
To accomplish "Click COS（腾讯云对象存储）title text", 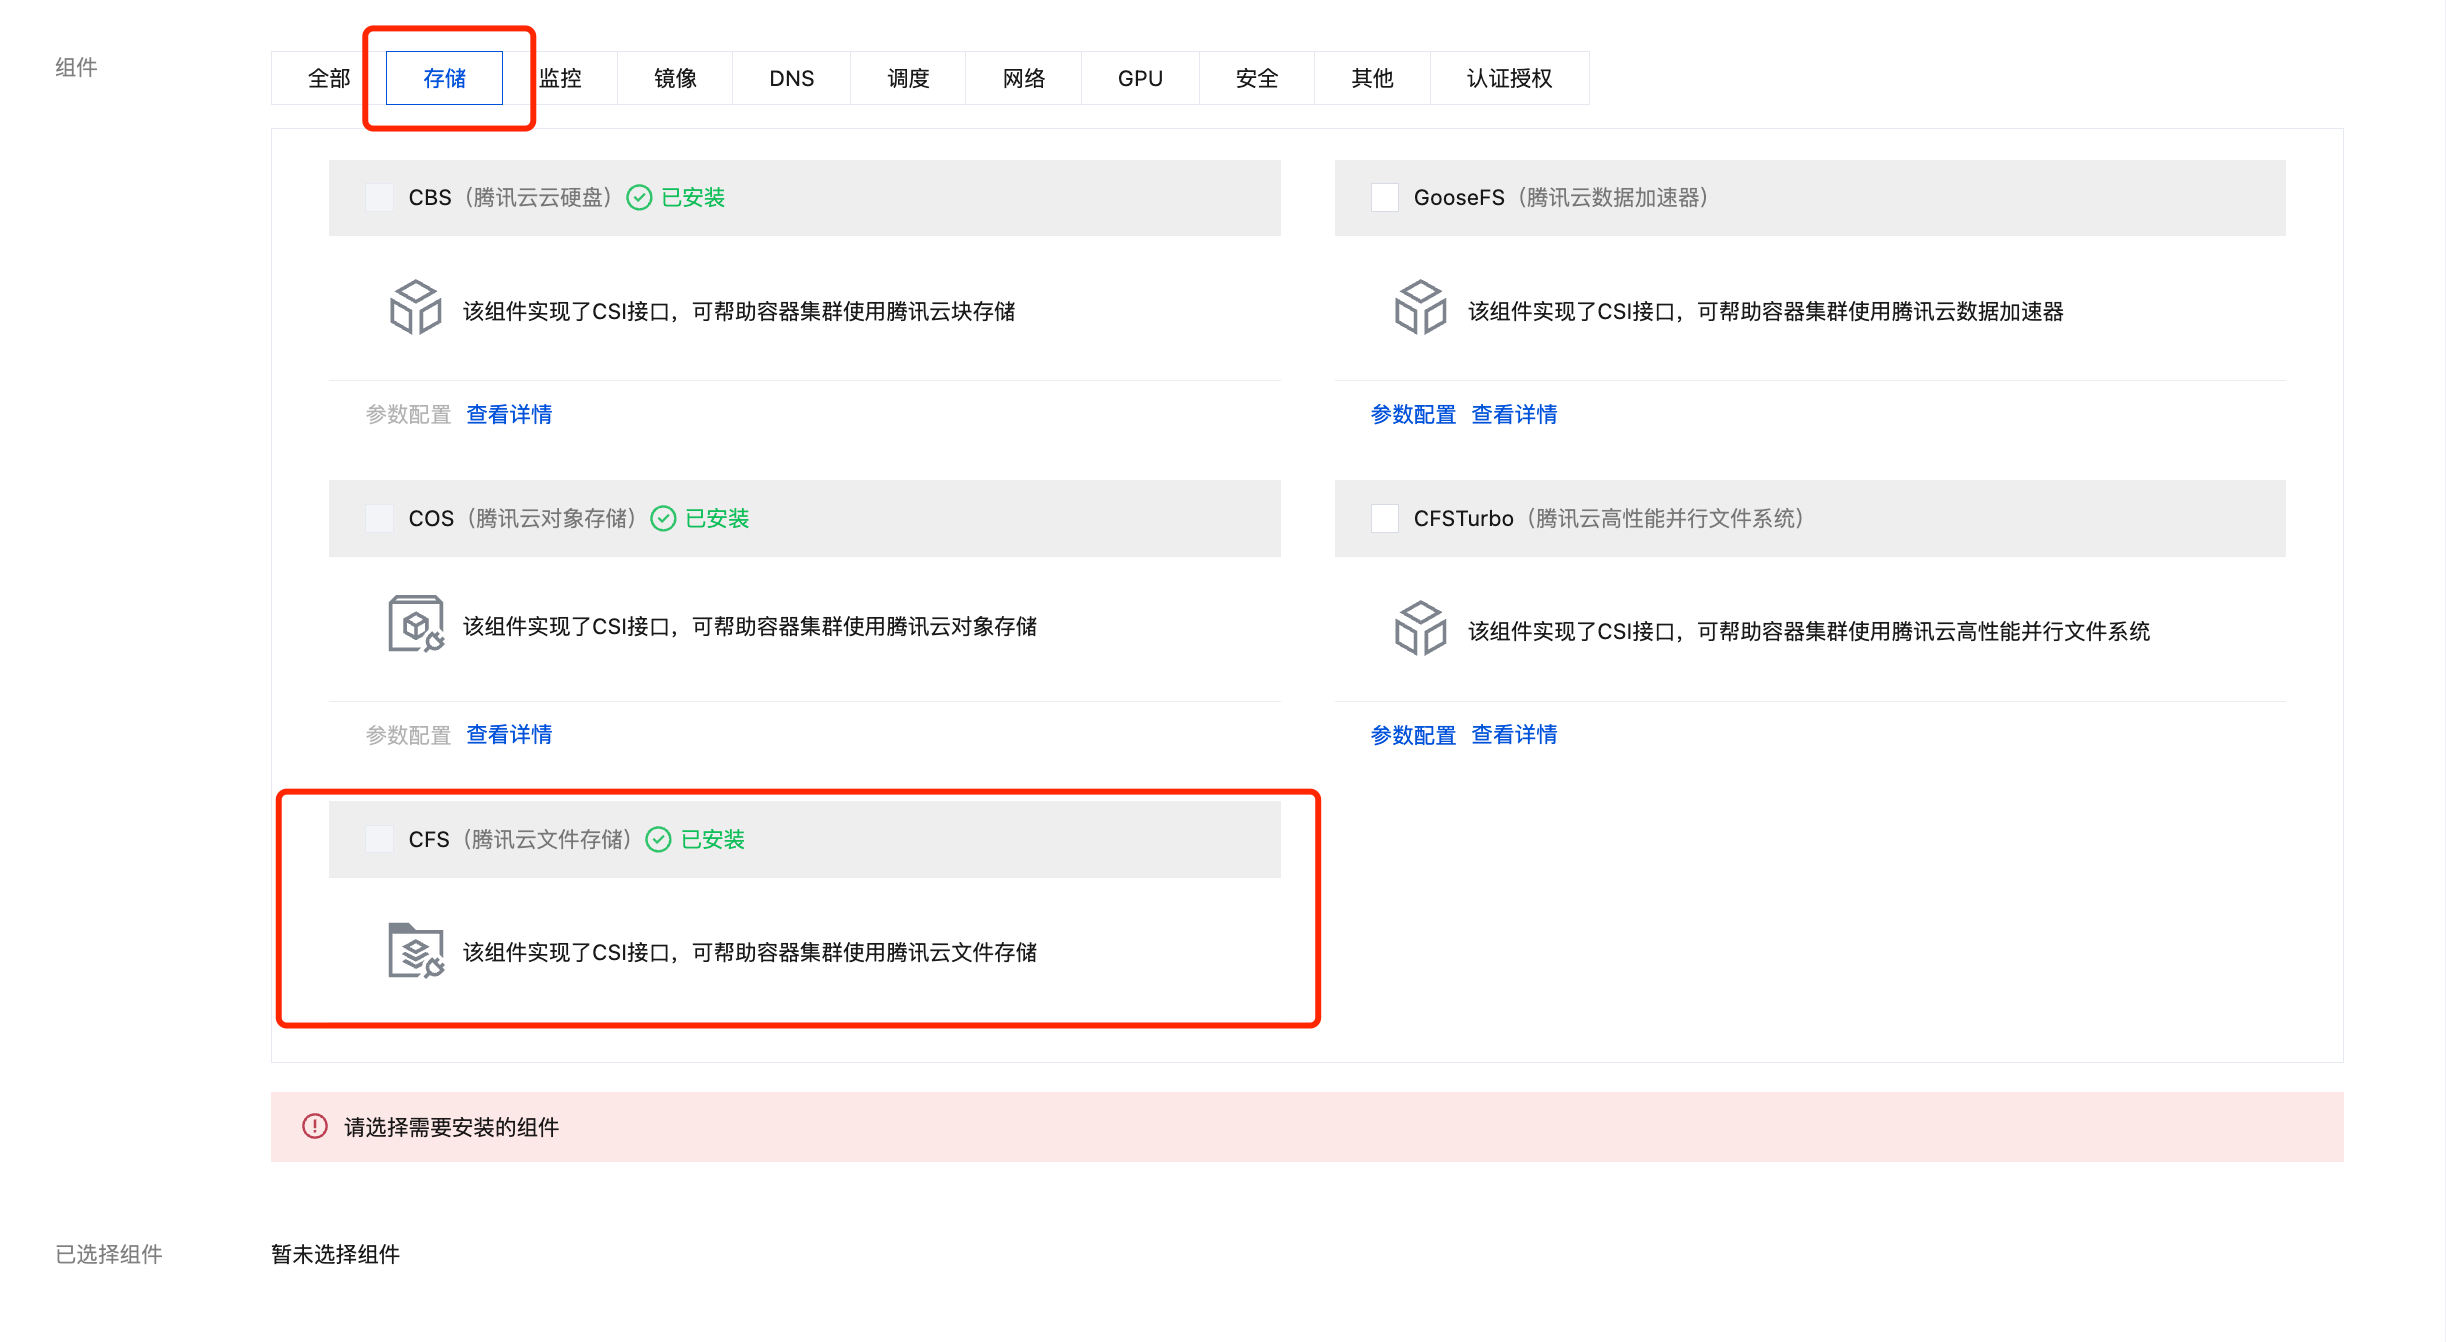I will [523, 518].
